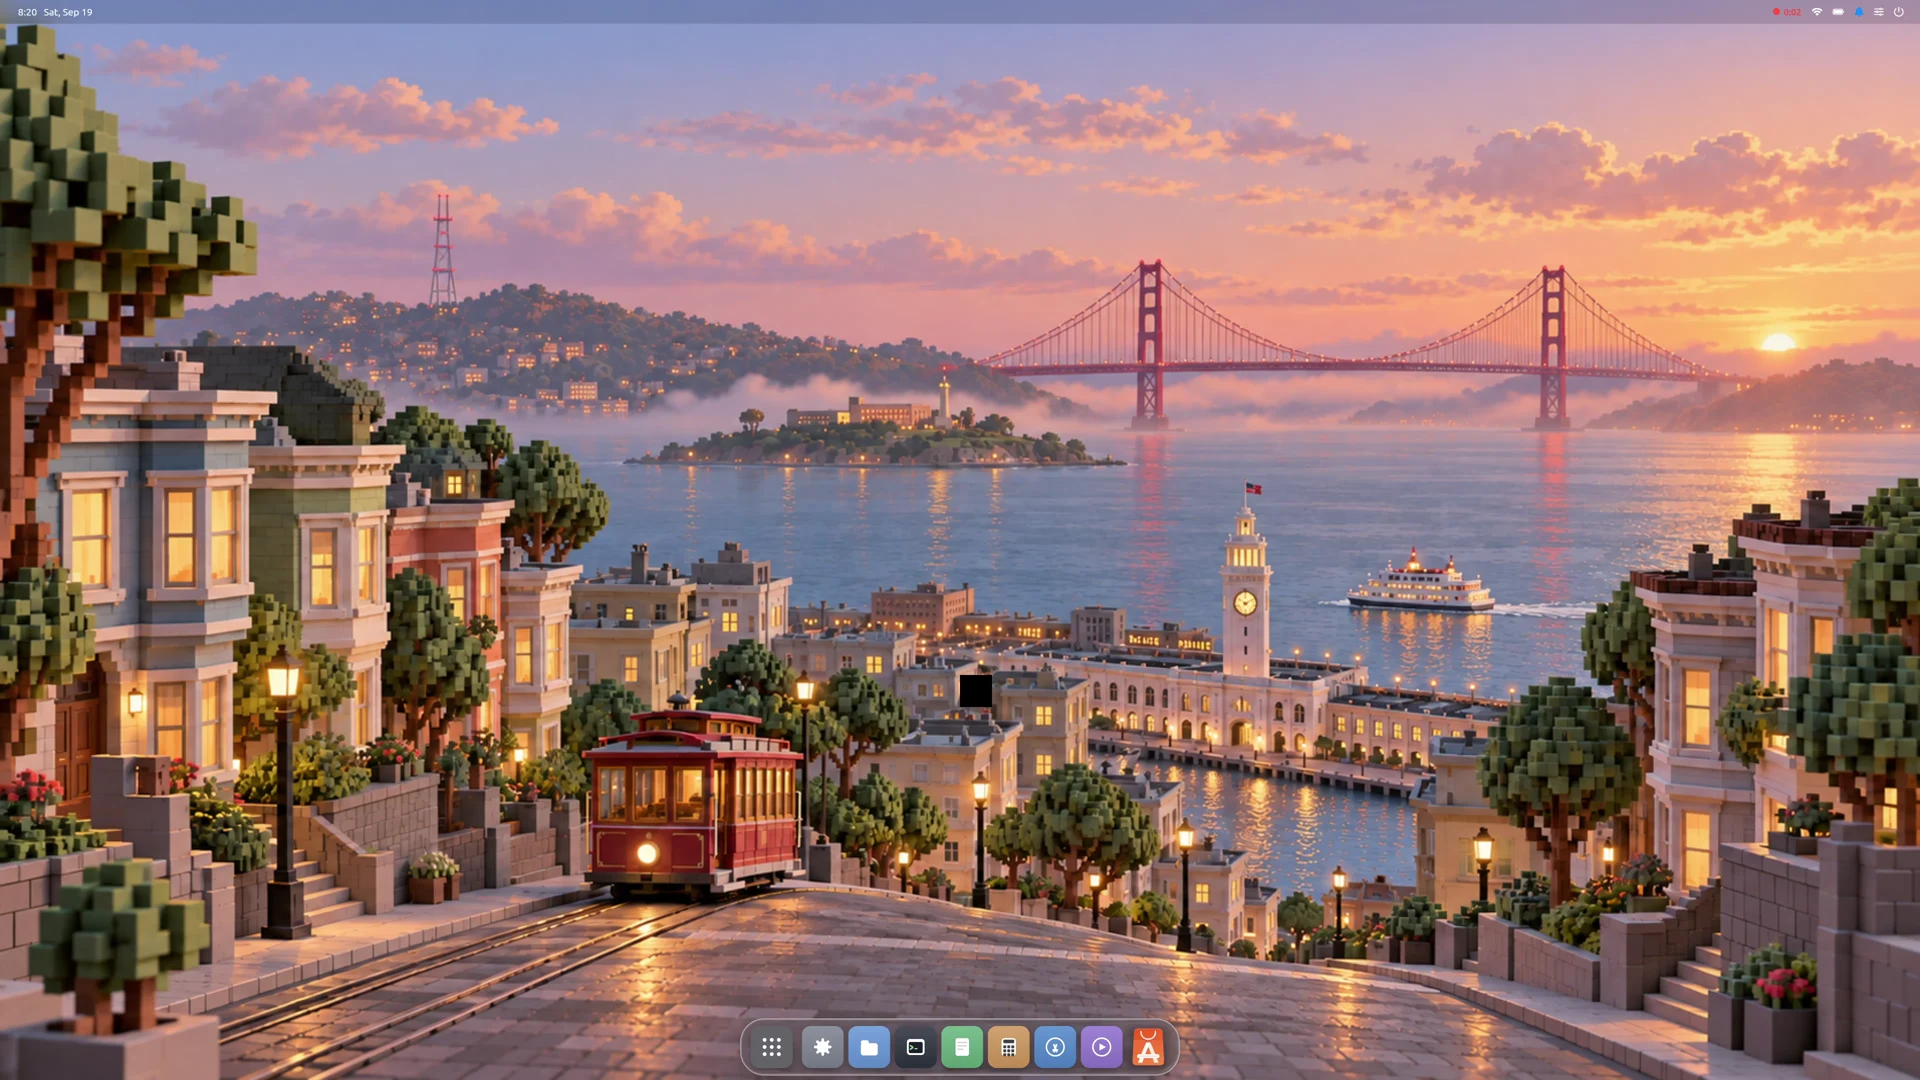
Task: Launch the green text document app
Action: (962, 1047)
